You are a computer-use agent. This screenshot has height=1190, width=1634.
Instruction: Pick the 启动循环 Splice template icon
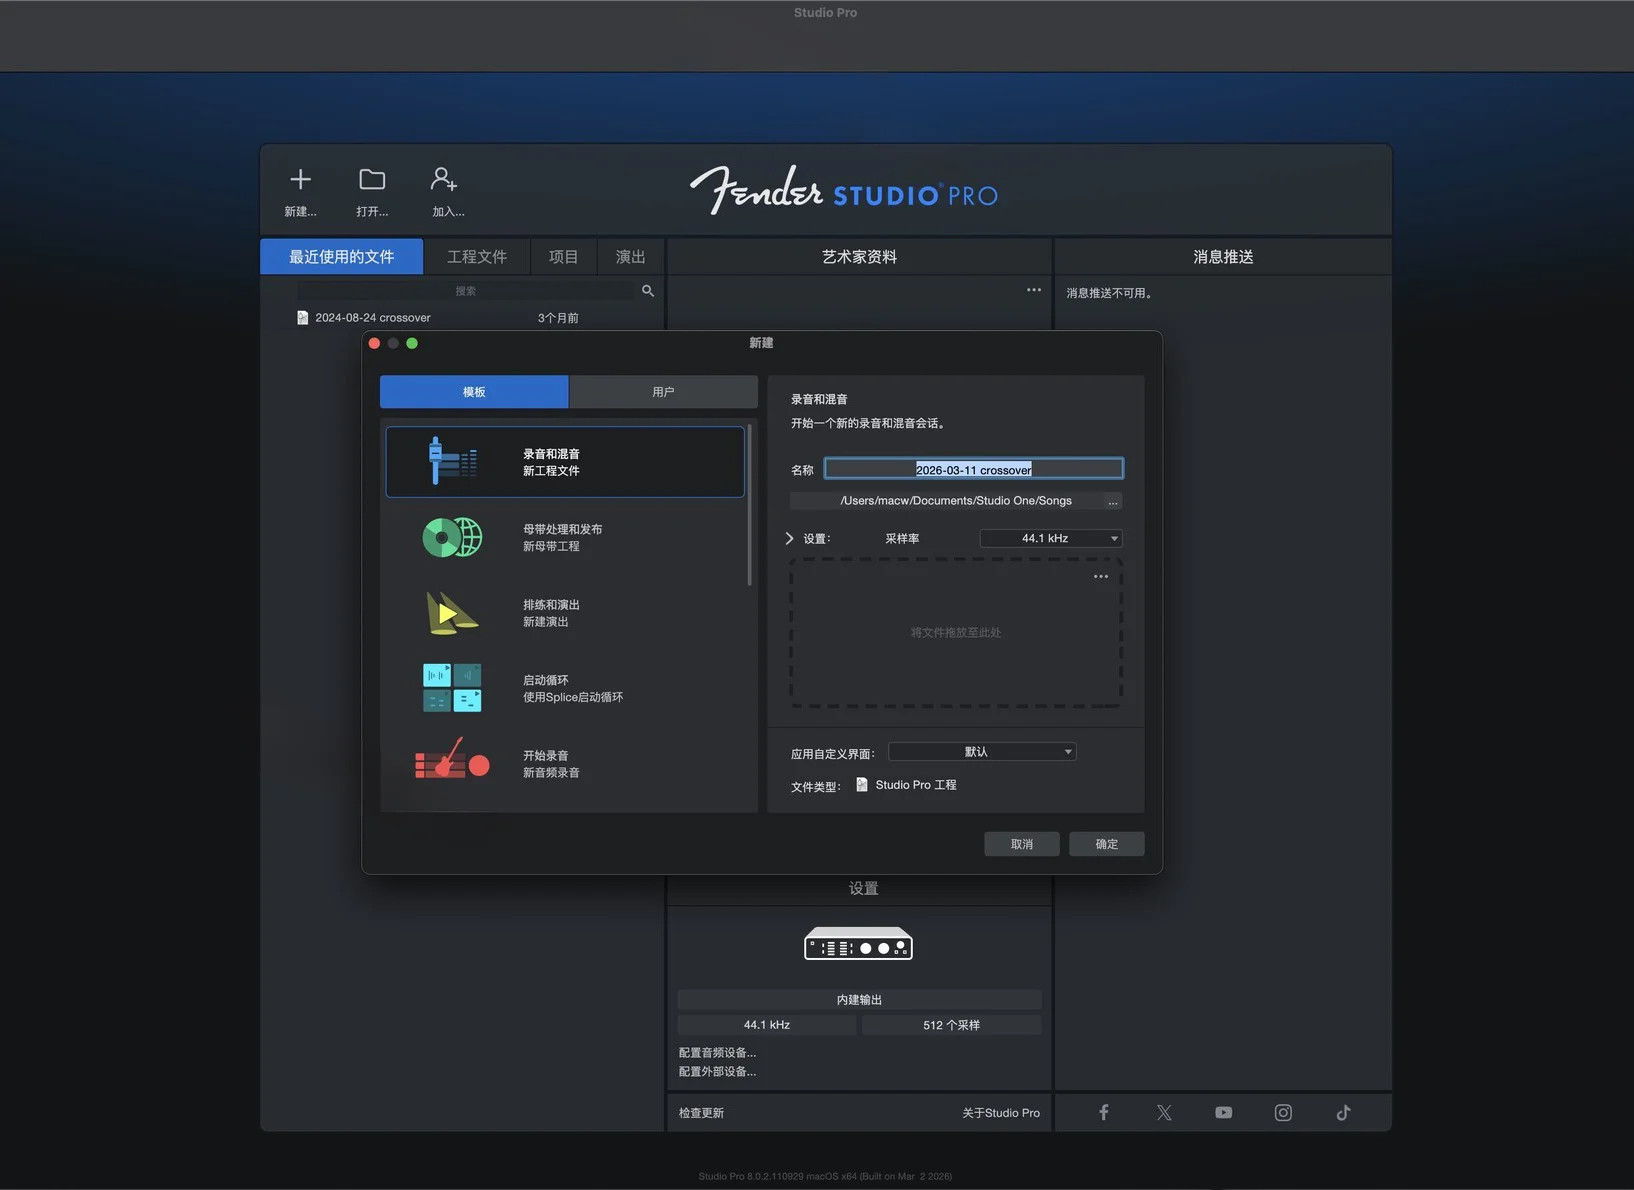click(x=452, y=688)
